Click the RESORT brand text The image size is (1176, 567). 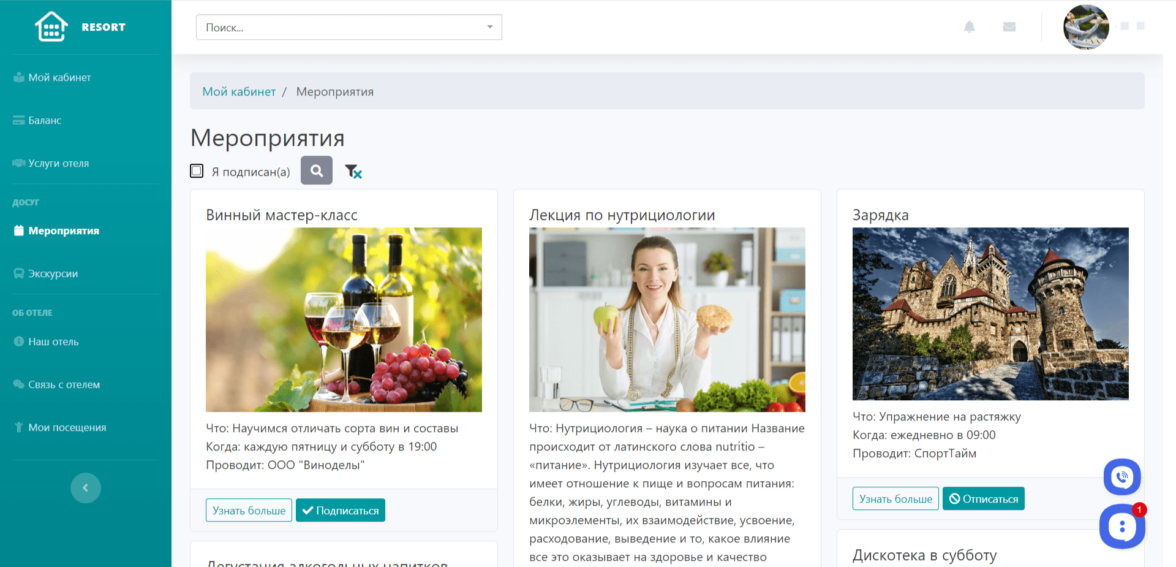click(x=104, y=28)
